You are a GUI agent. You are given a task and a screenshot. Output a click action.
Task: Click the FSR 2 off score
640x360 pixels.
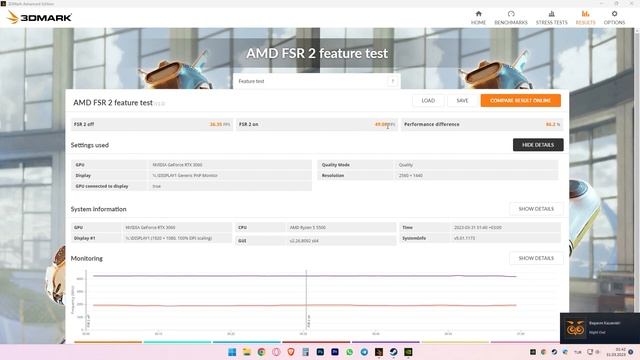coord(220,124)
